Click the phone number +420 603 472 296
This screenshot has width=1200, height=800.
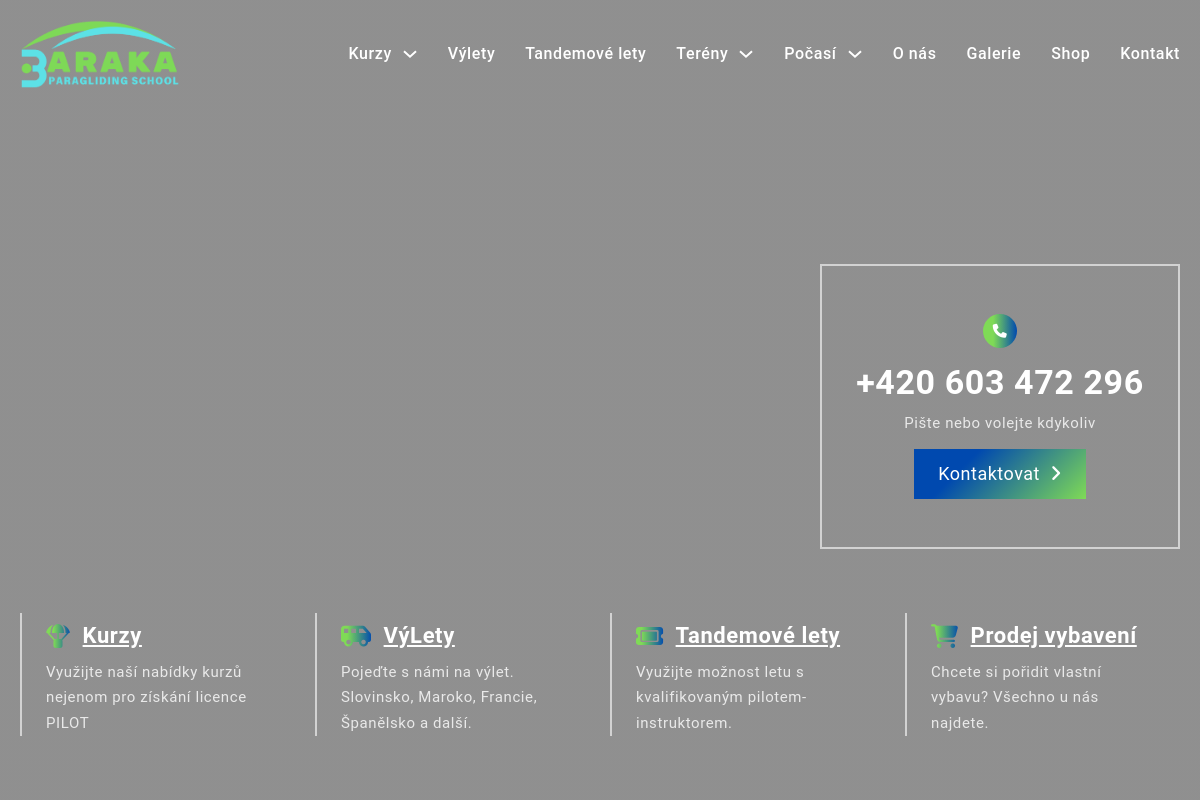point(999,383)
